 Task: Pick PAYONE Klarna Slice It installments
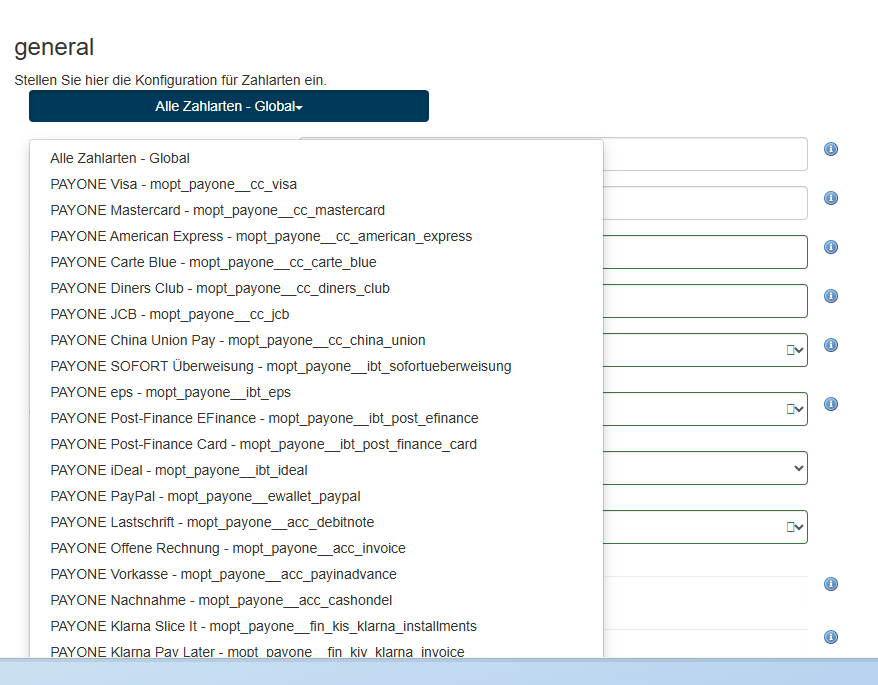click(x=263, y=626)
